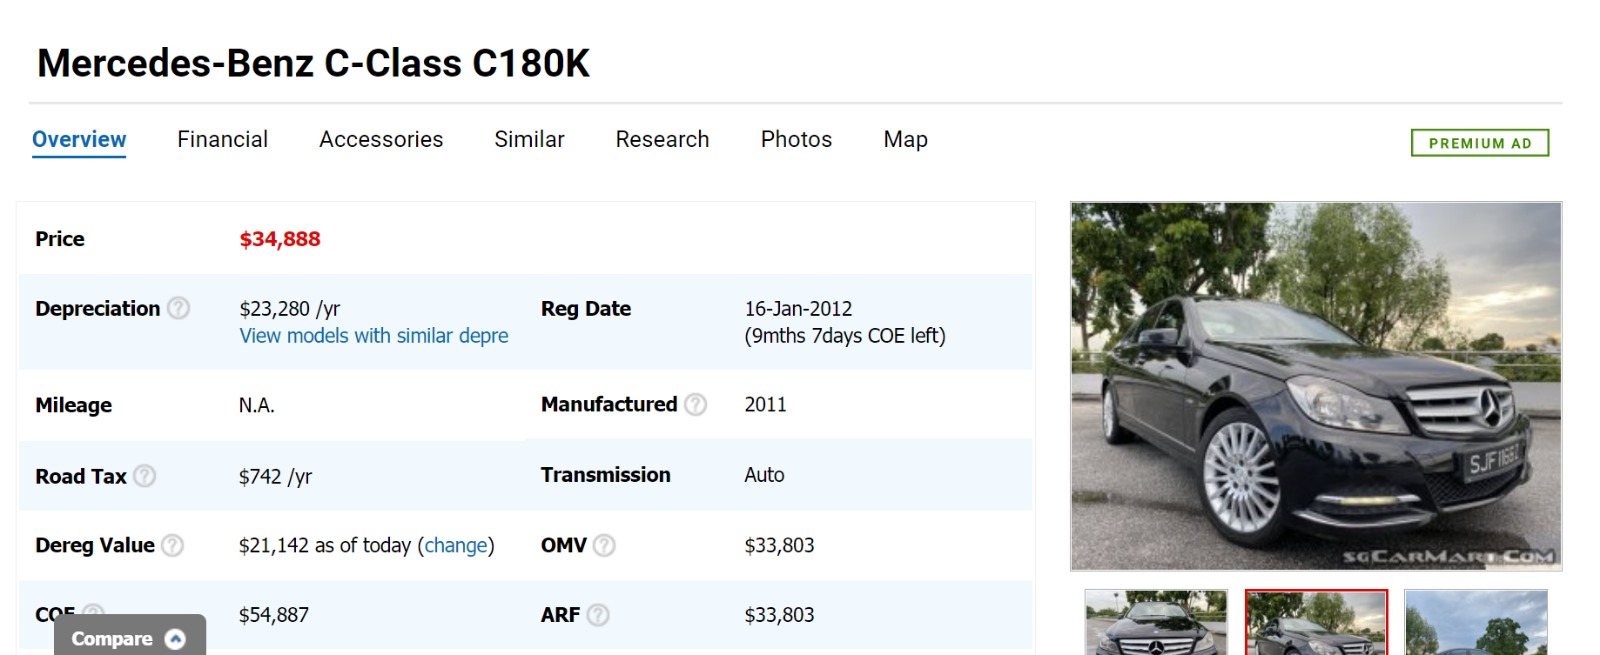This screenshot has width=1600, height=655.
Task: Click the Premium Ad badge
Action: pyautogui.click(x=1479, y=143)
